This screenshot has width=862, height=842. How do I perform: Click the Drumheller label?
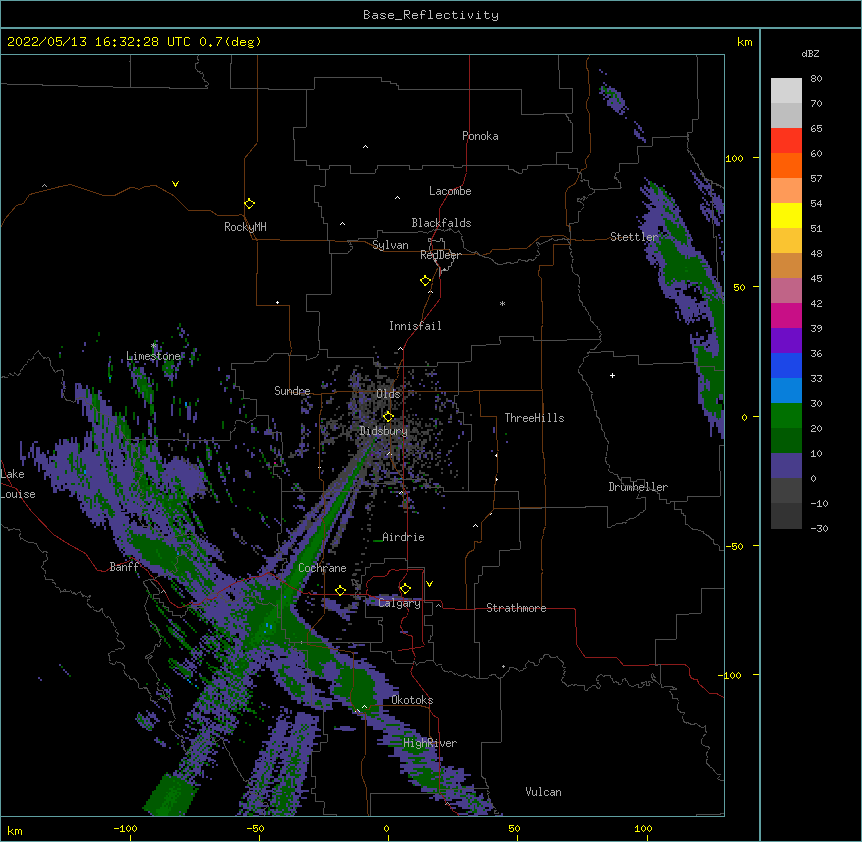click(638, 487)
